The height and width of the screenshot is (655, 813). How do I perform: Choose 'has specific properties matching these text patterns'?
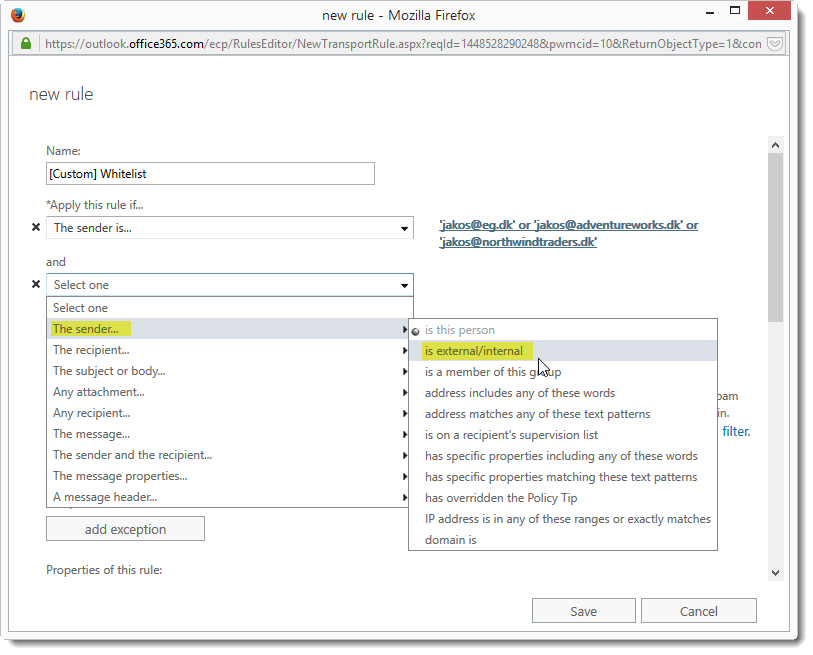click(563, 477)
